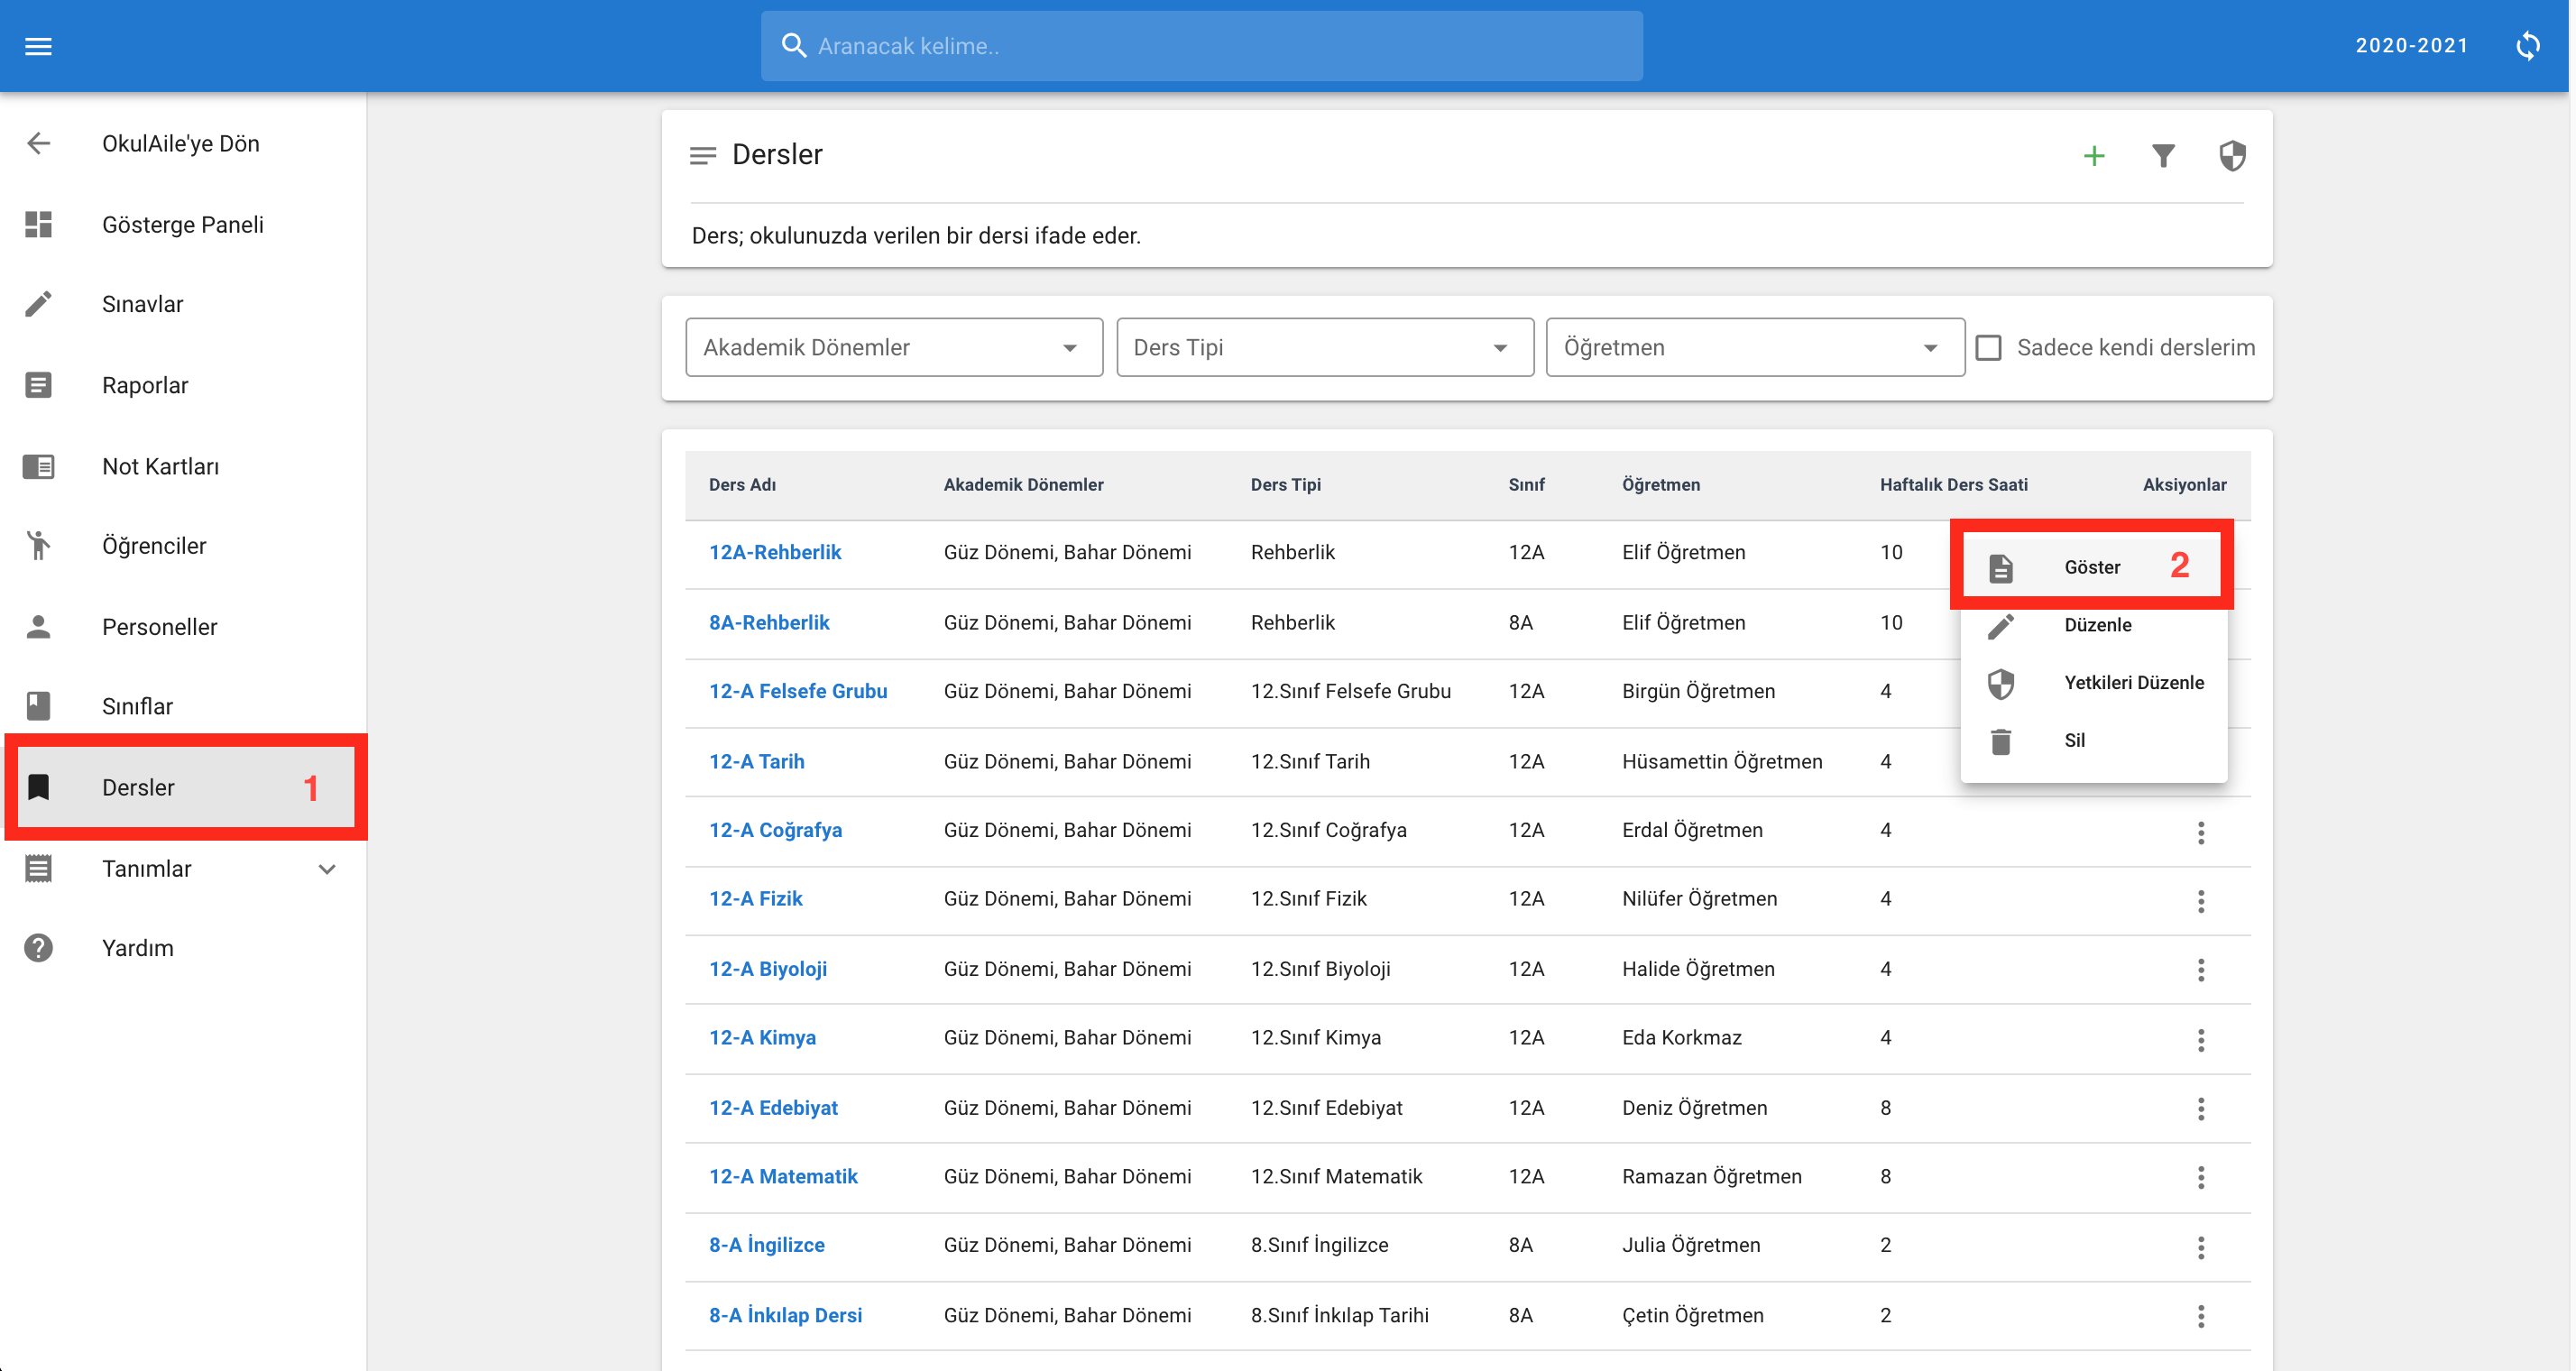This screenshot has width=2576, height=1371.
Task: Click the Sınıf column header
Action: (1526, 485)
